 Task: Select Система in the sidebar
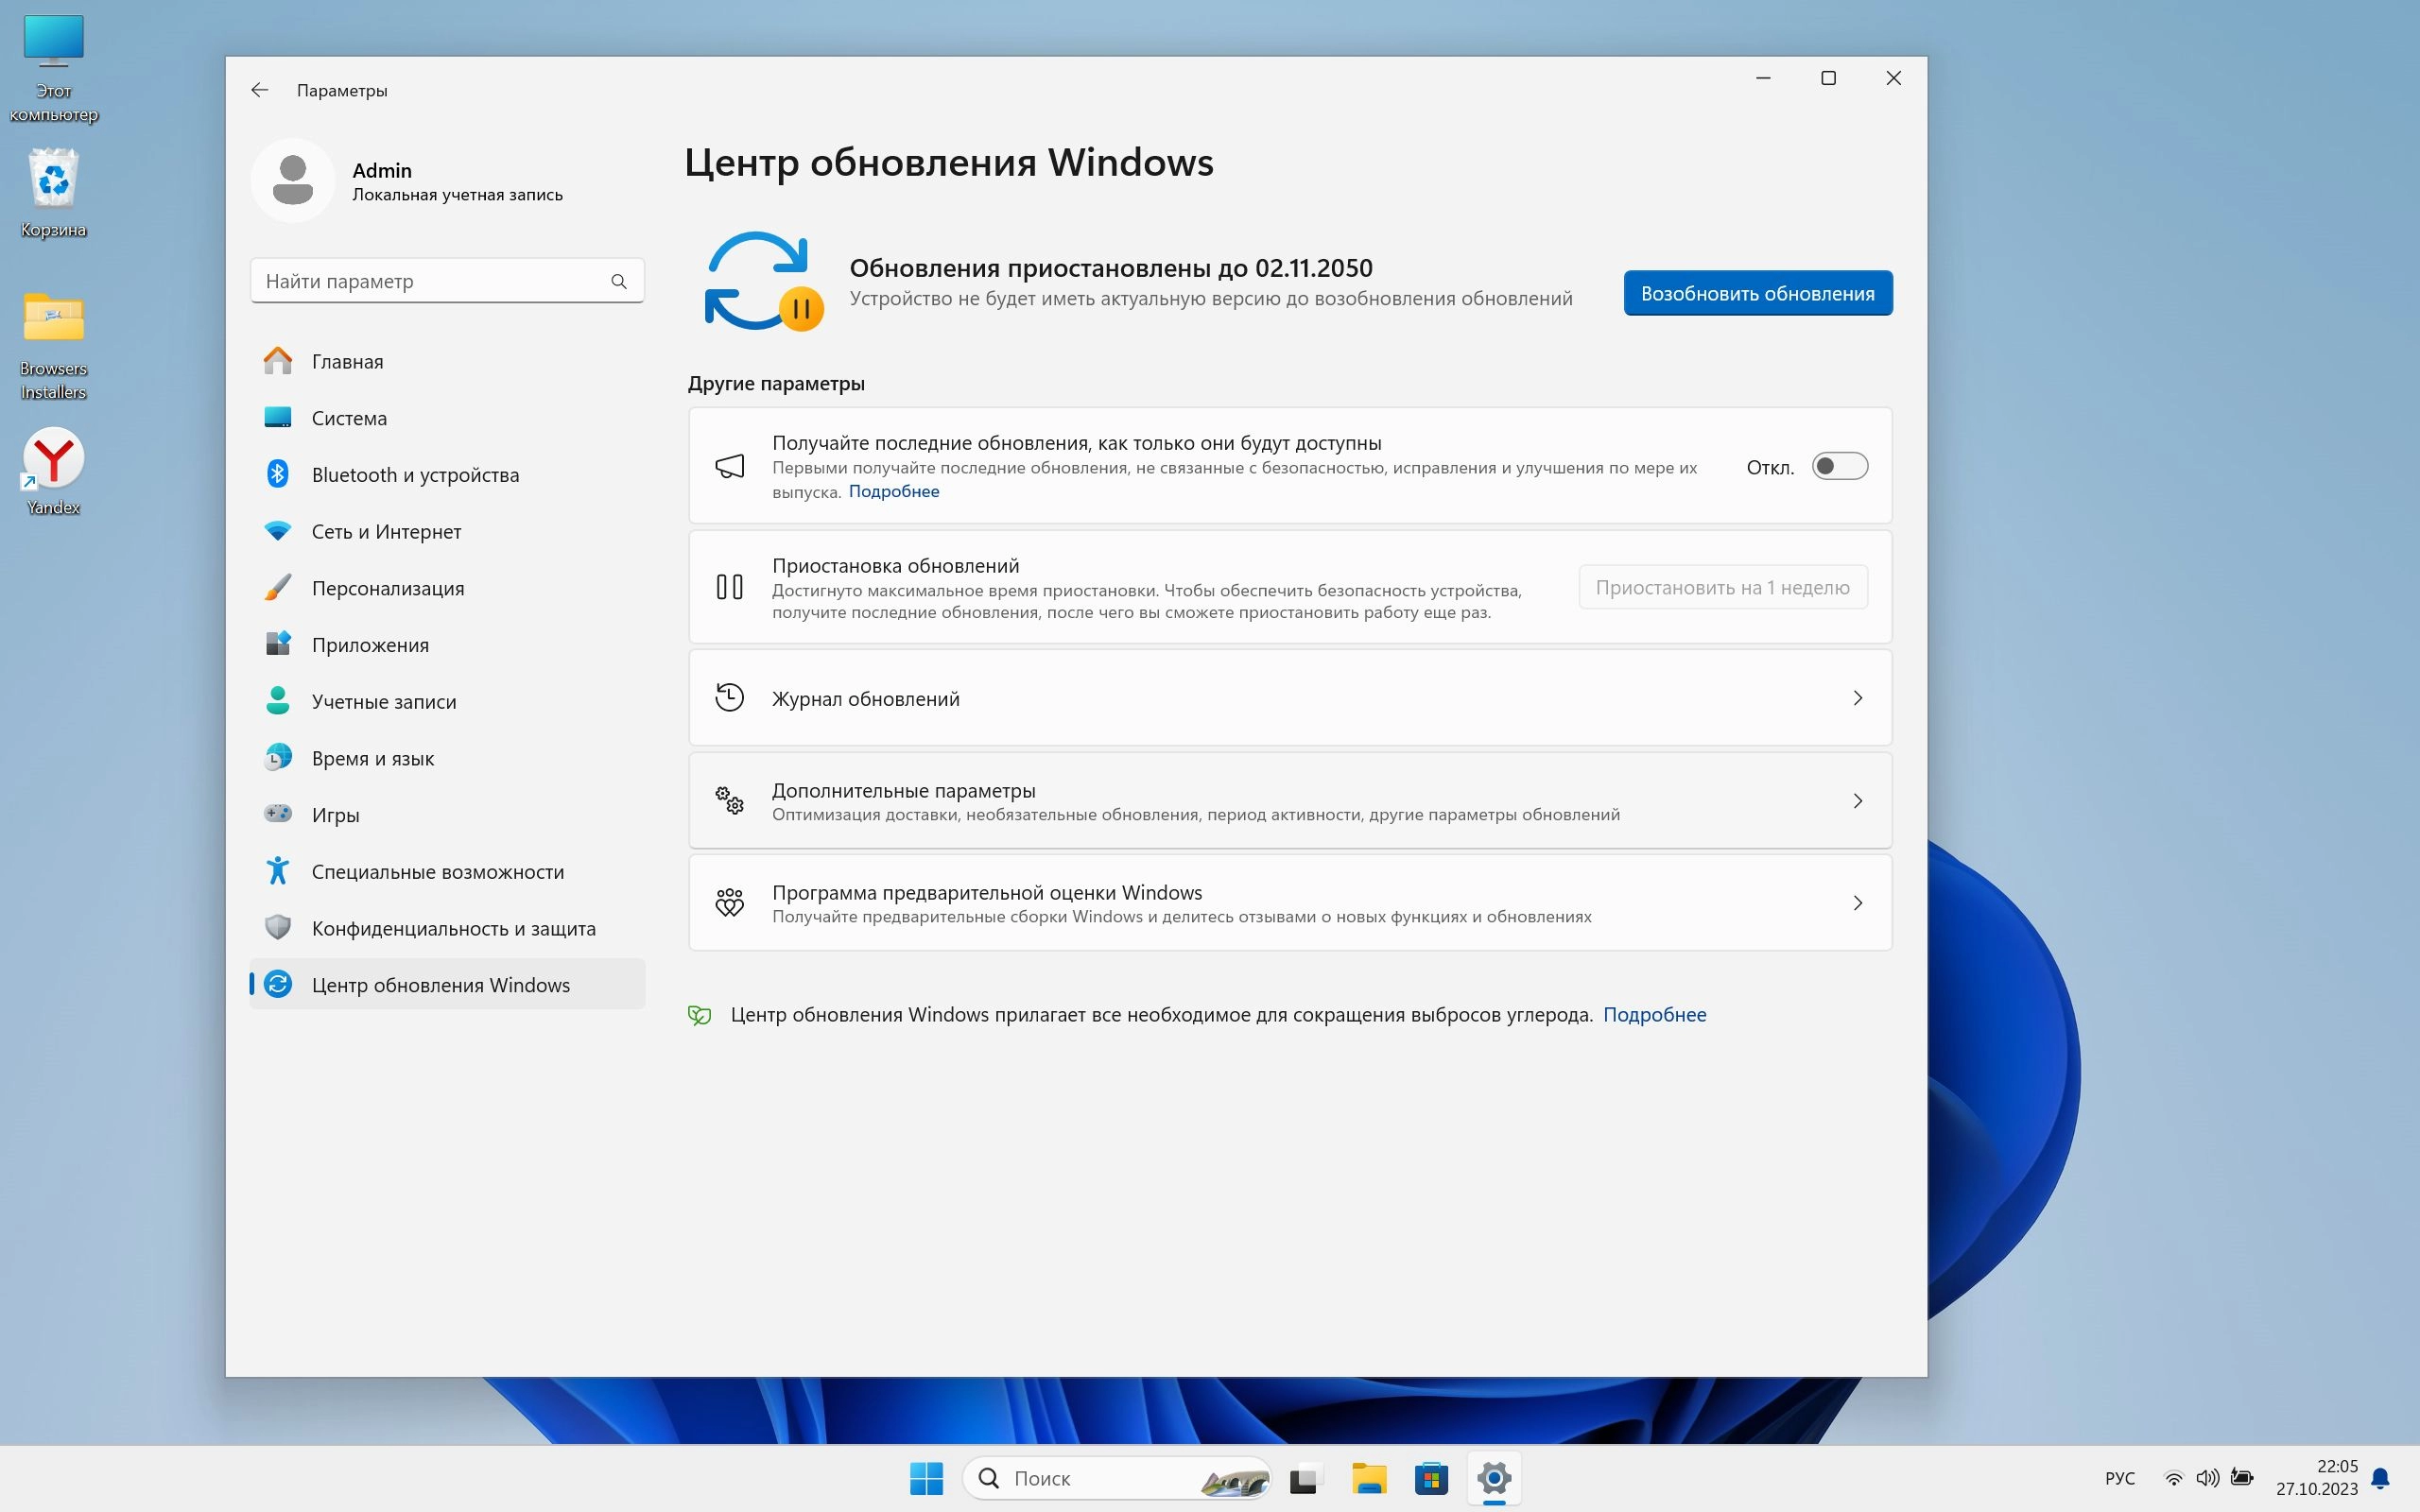click(349, 418)
